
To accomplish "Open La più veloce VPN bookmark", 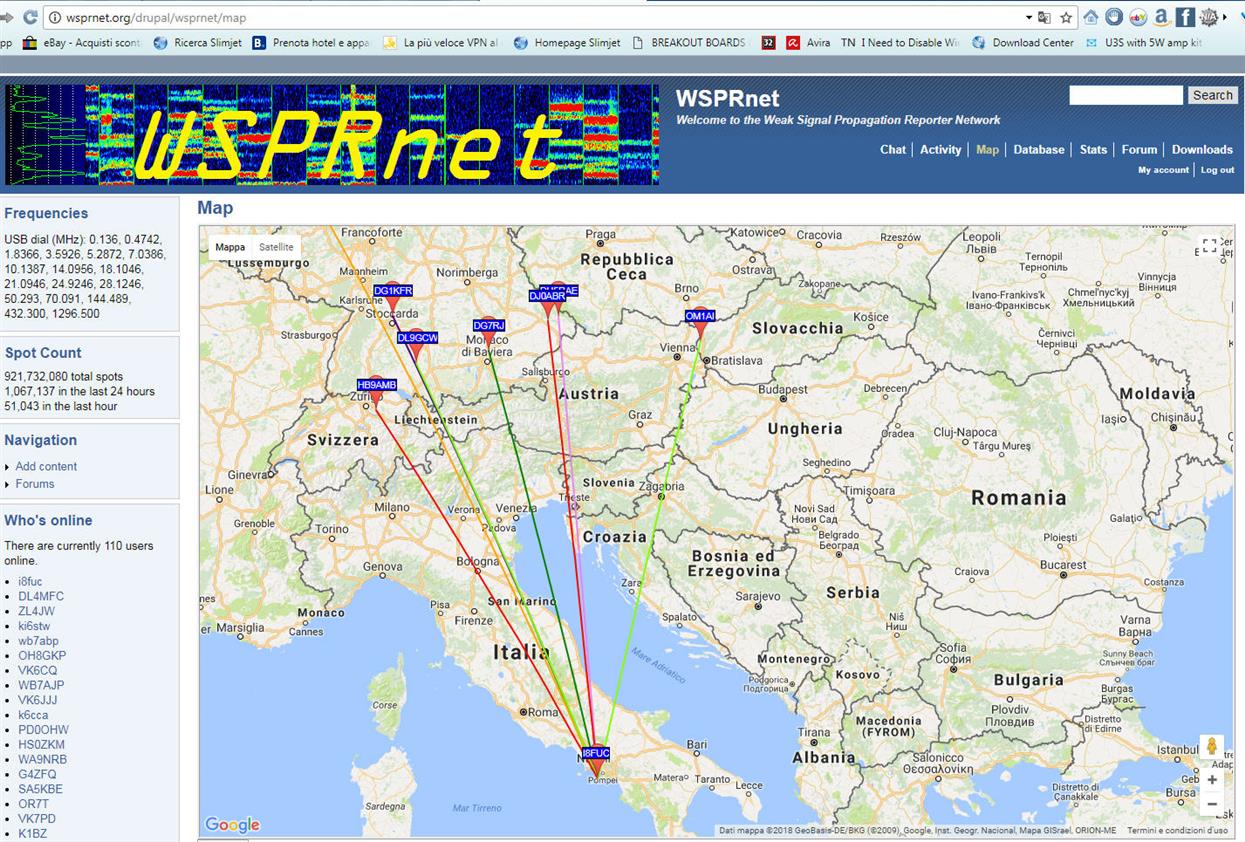I will coord(441,43).
